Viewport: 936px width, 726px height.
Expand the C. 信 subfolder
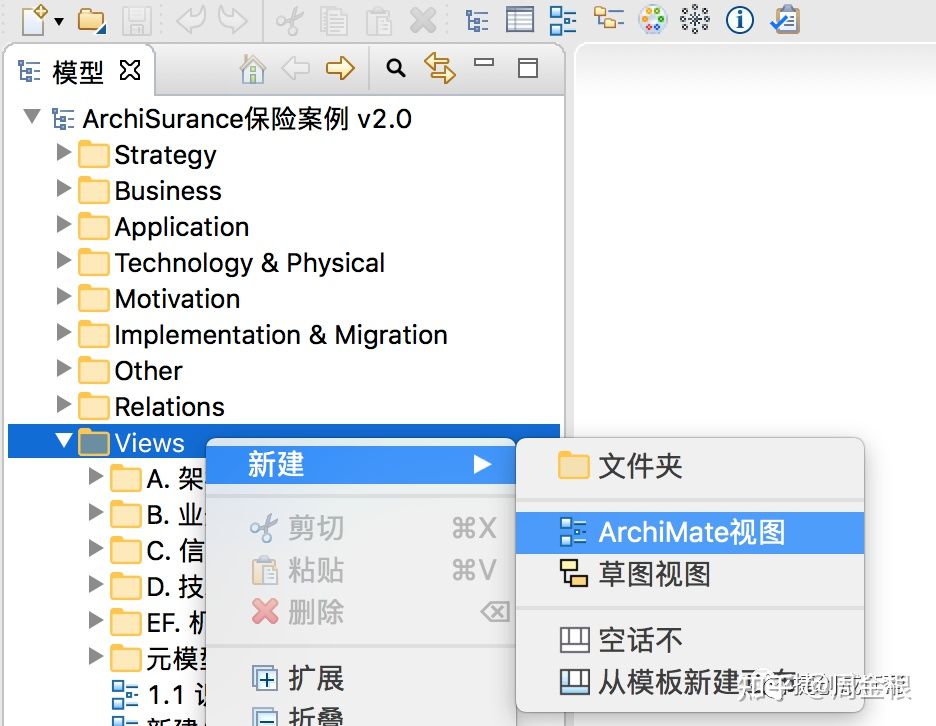click(x=96, y=547)
